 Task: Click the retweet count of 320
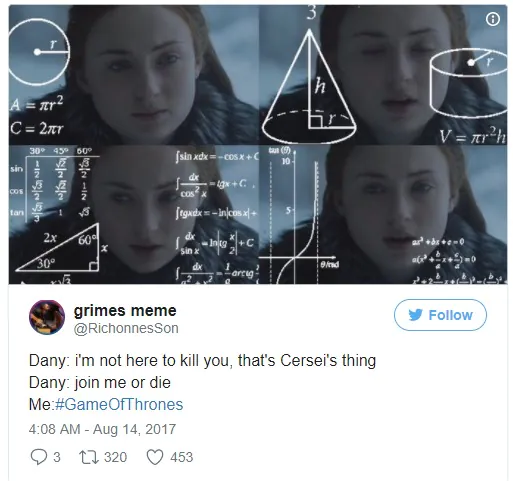click(115, 457)
